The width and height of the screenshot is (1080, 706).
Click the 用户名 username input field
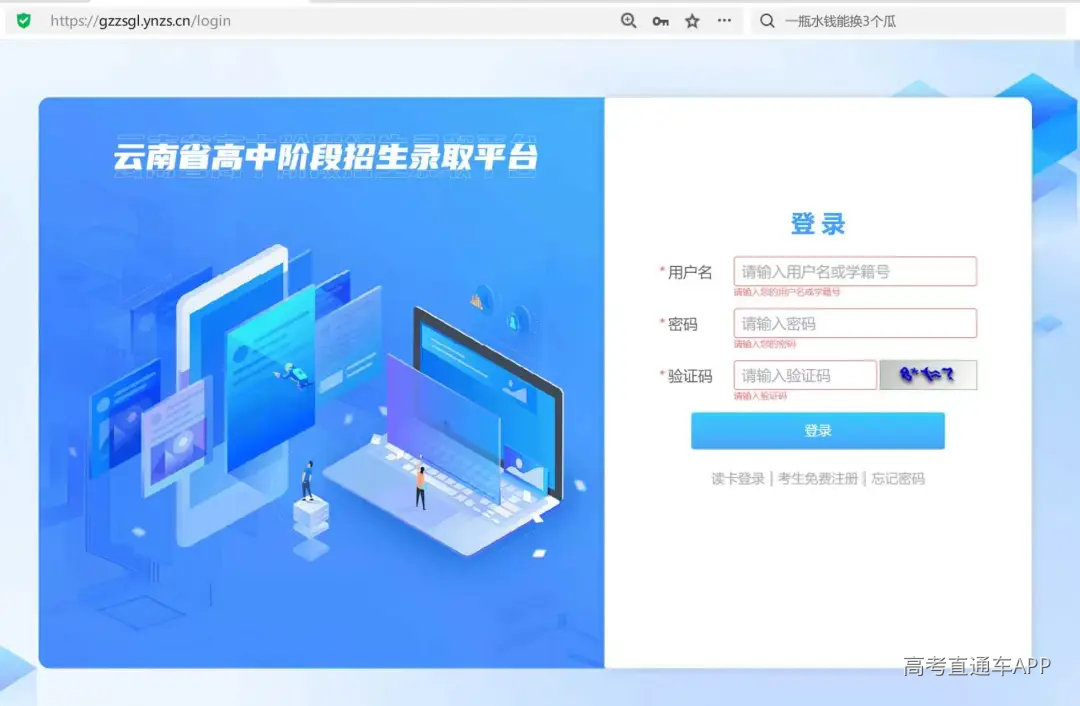pos(855,271)
